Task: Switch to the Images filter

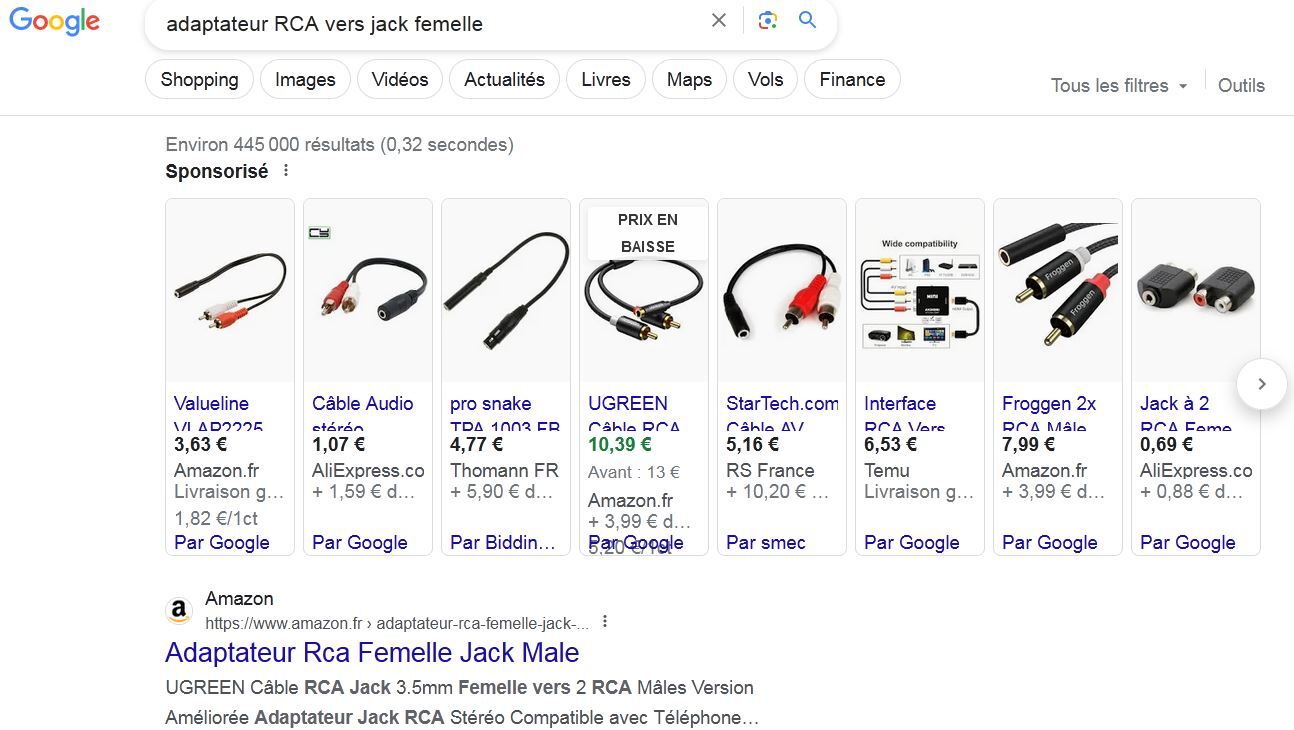Action: point(305,80)
